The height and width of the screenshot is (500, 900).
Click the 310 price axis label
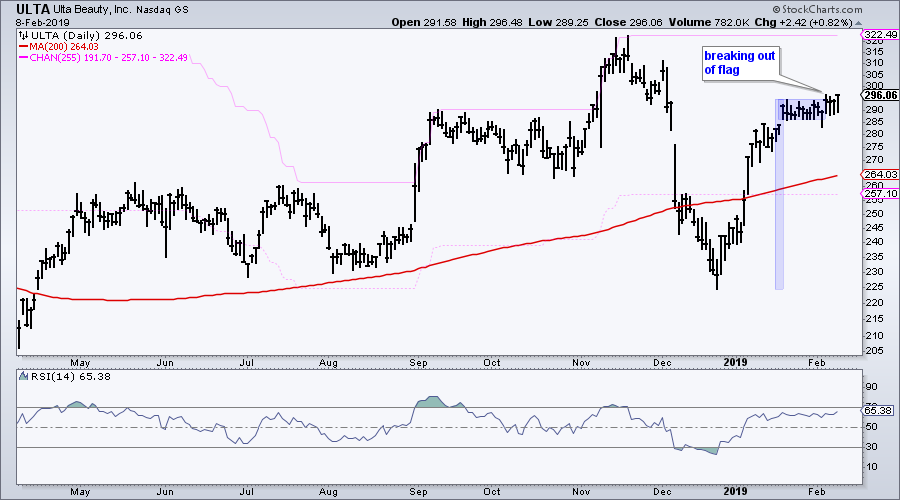[x=874, y=63]
